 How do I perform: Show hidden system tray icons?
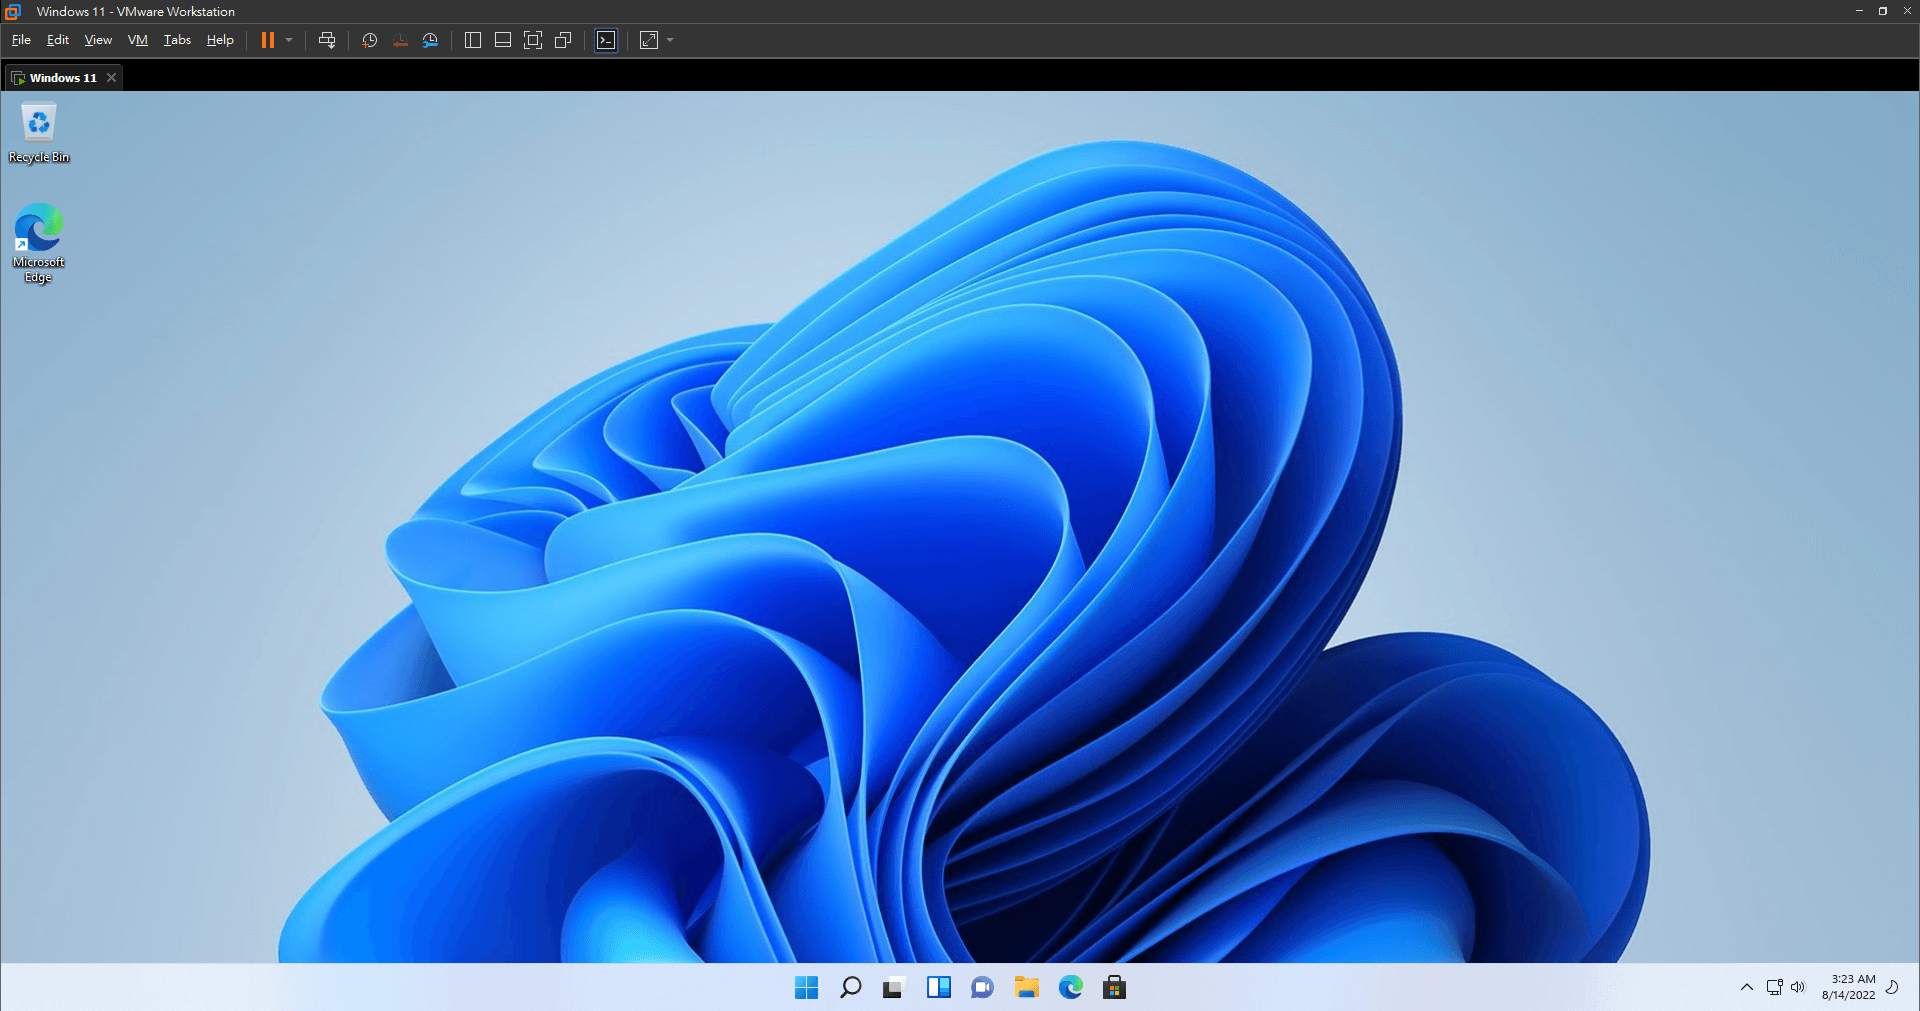tap(1746, 987)
